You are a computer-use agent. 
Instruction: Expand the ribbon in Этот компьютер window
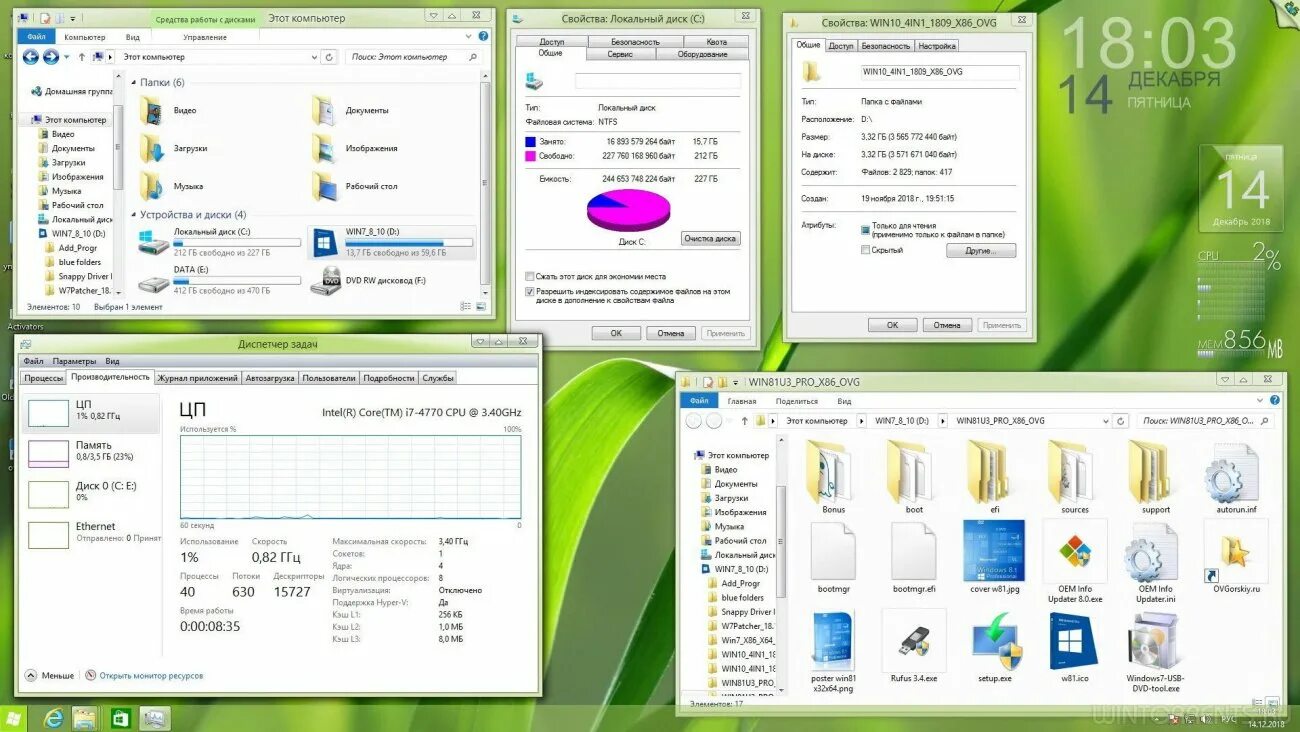click(467, 36)
